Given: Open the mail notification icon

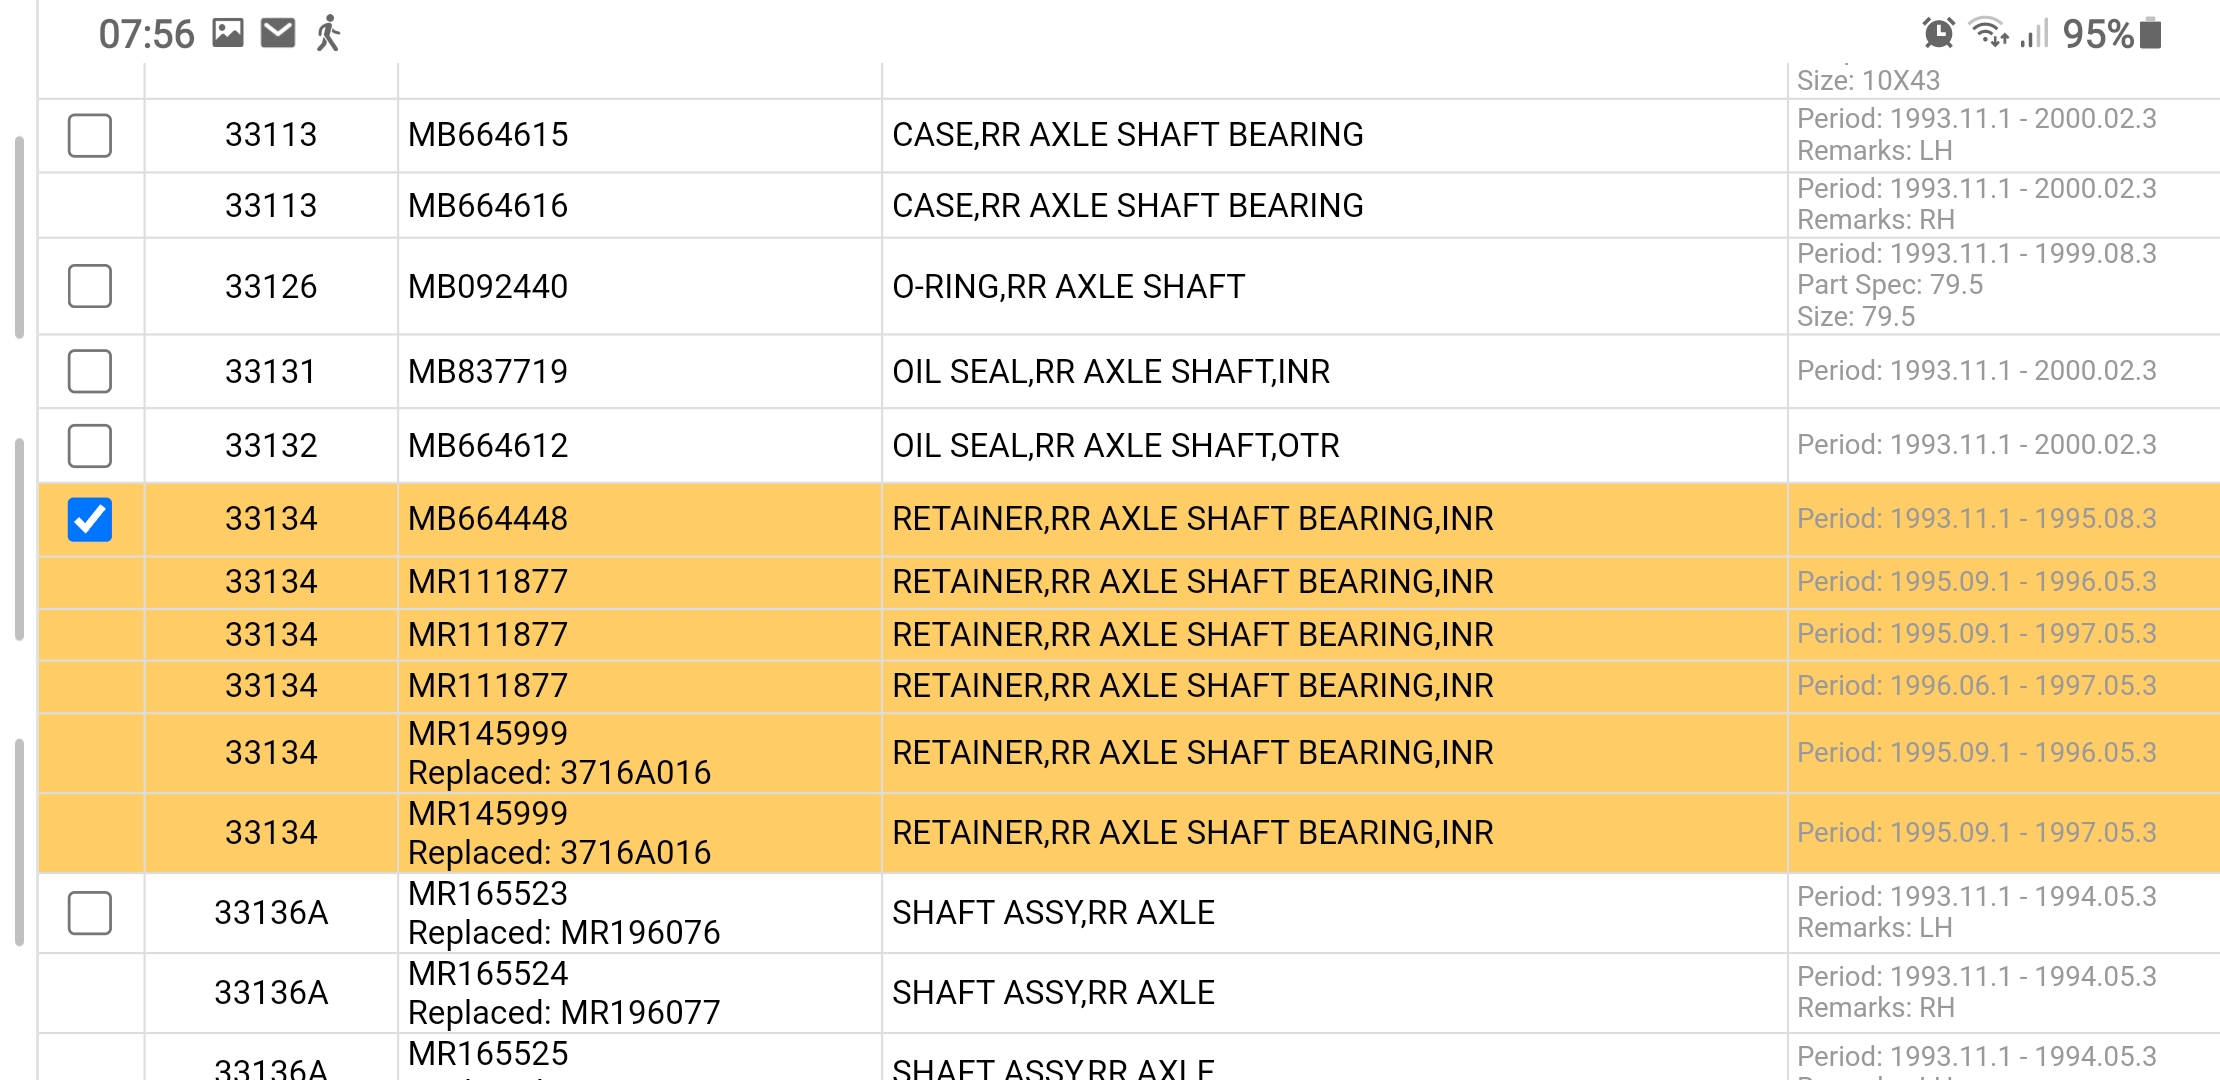Looking at the screenshot, I should (x=278, y=34).
